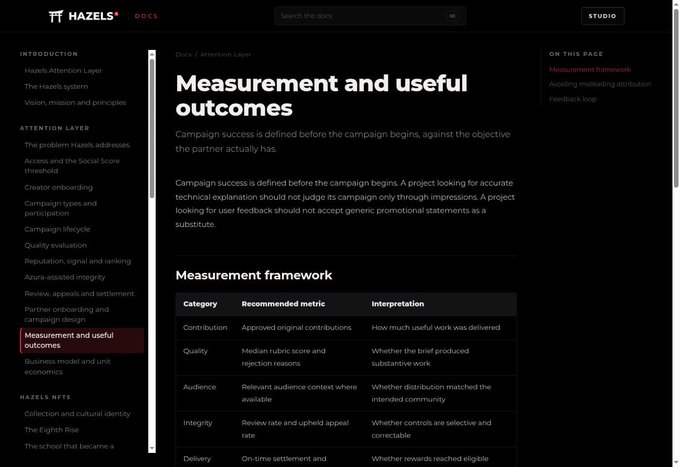Click the sidebar scrollbar down arrow
The width and height of the screenshot is (680, 467).
[152, 448]
